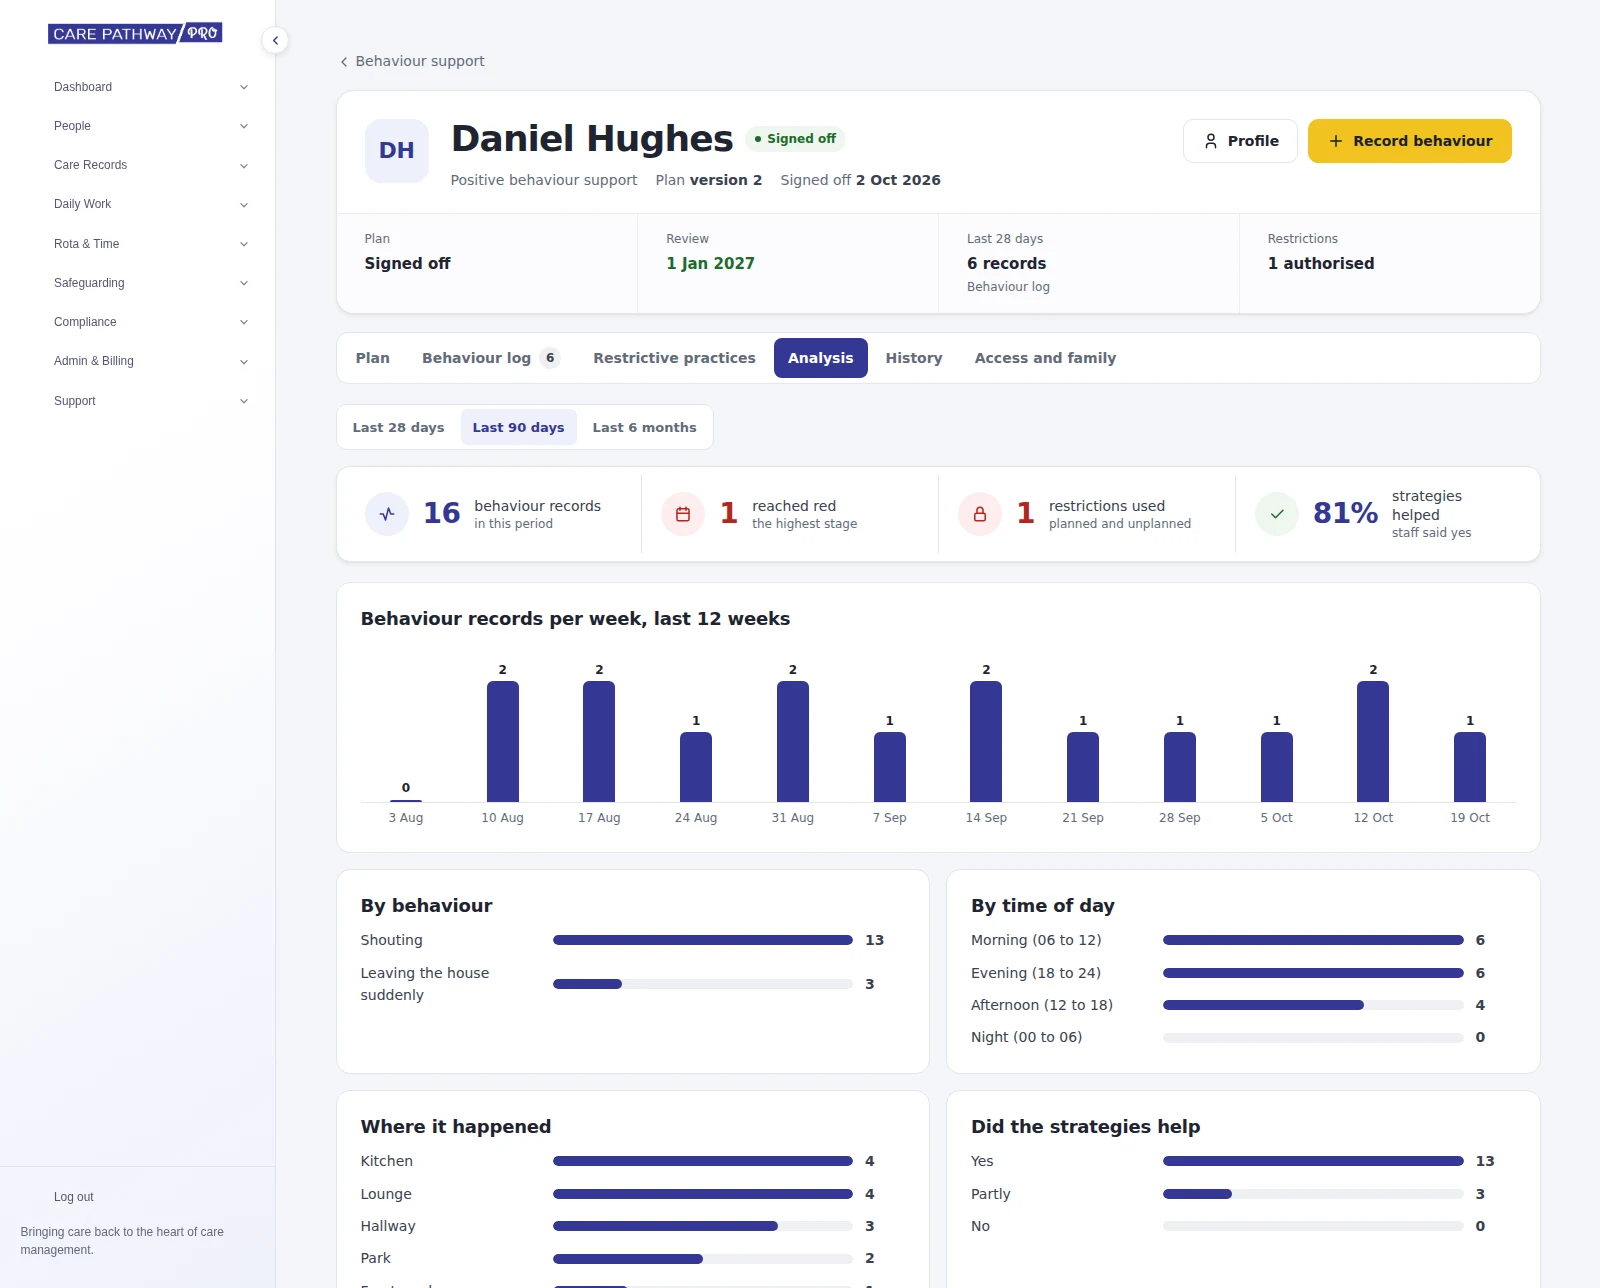Expand the Support menu
The width and height of the screenshot is (1600, 1288).
pos(151,401)
